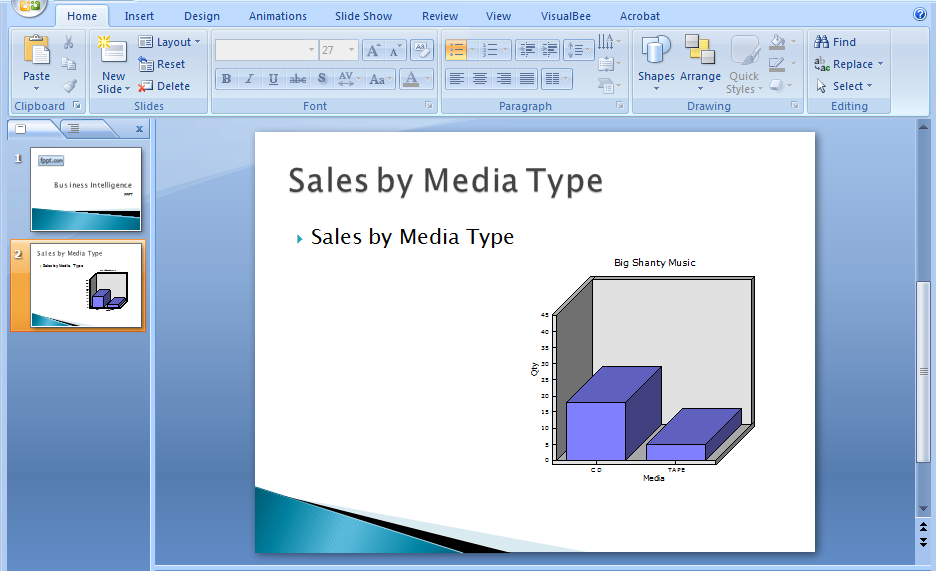936x571 pixels.
Task: Open Microsoft Office Help
Action: (919, 15)
